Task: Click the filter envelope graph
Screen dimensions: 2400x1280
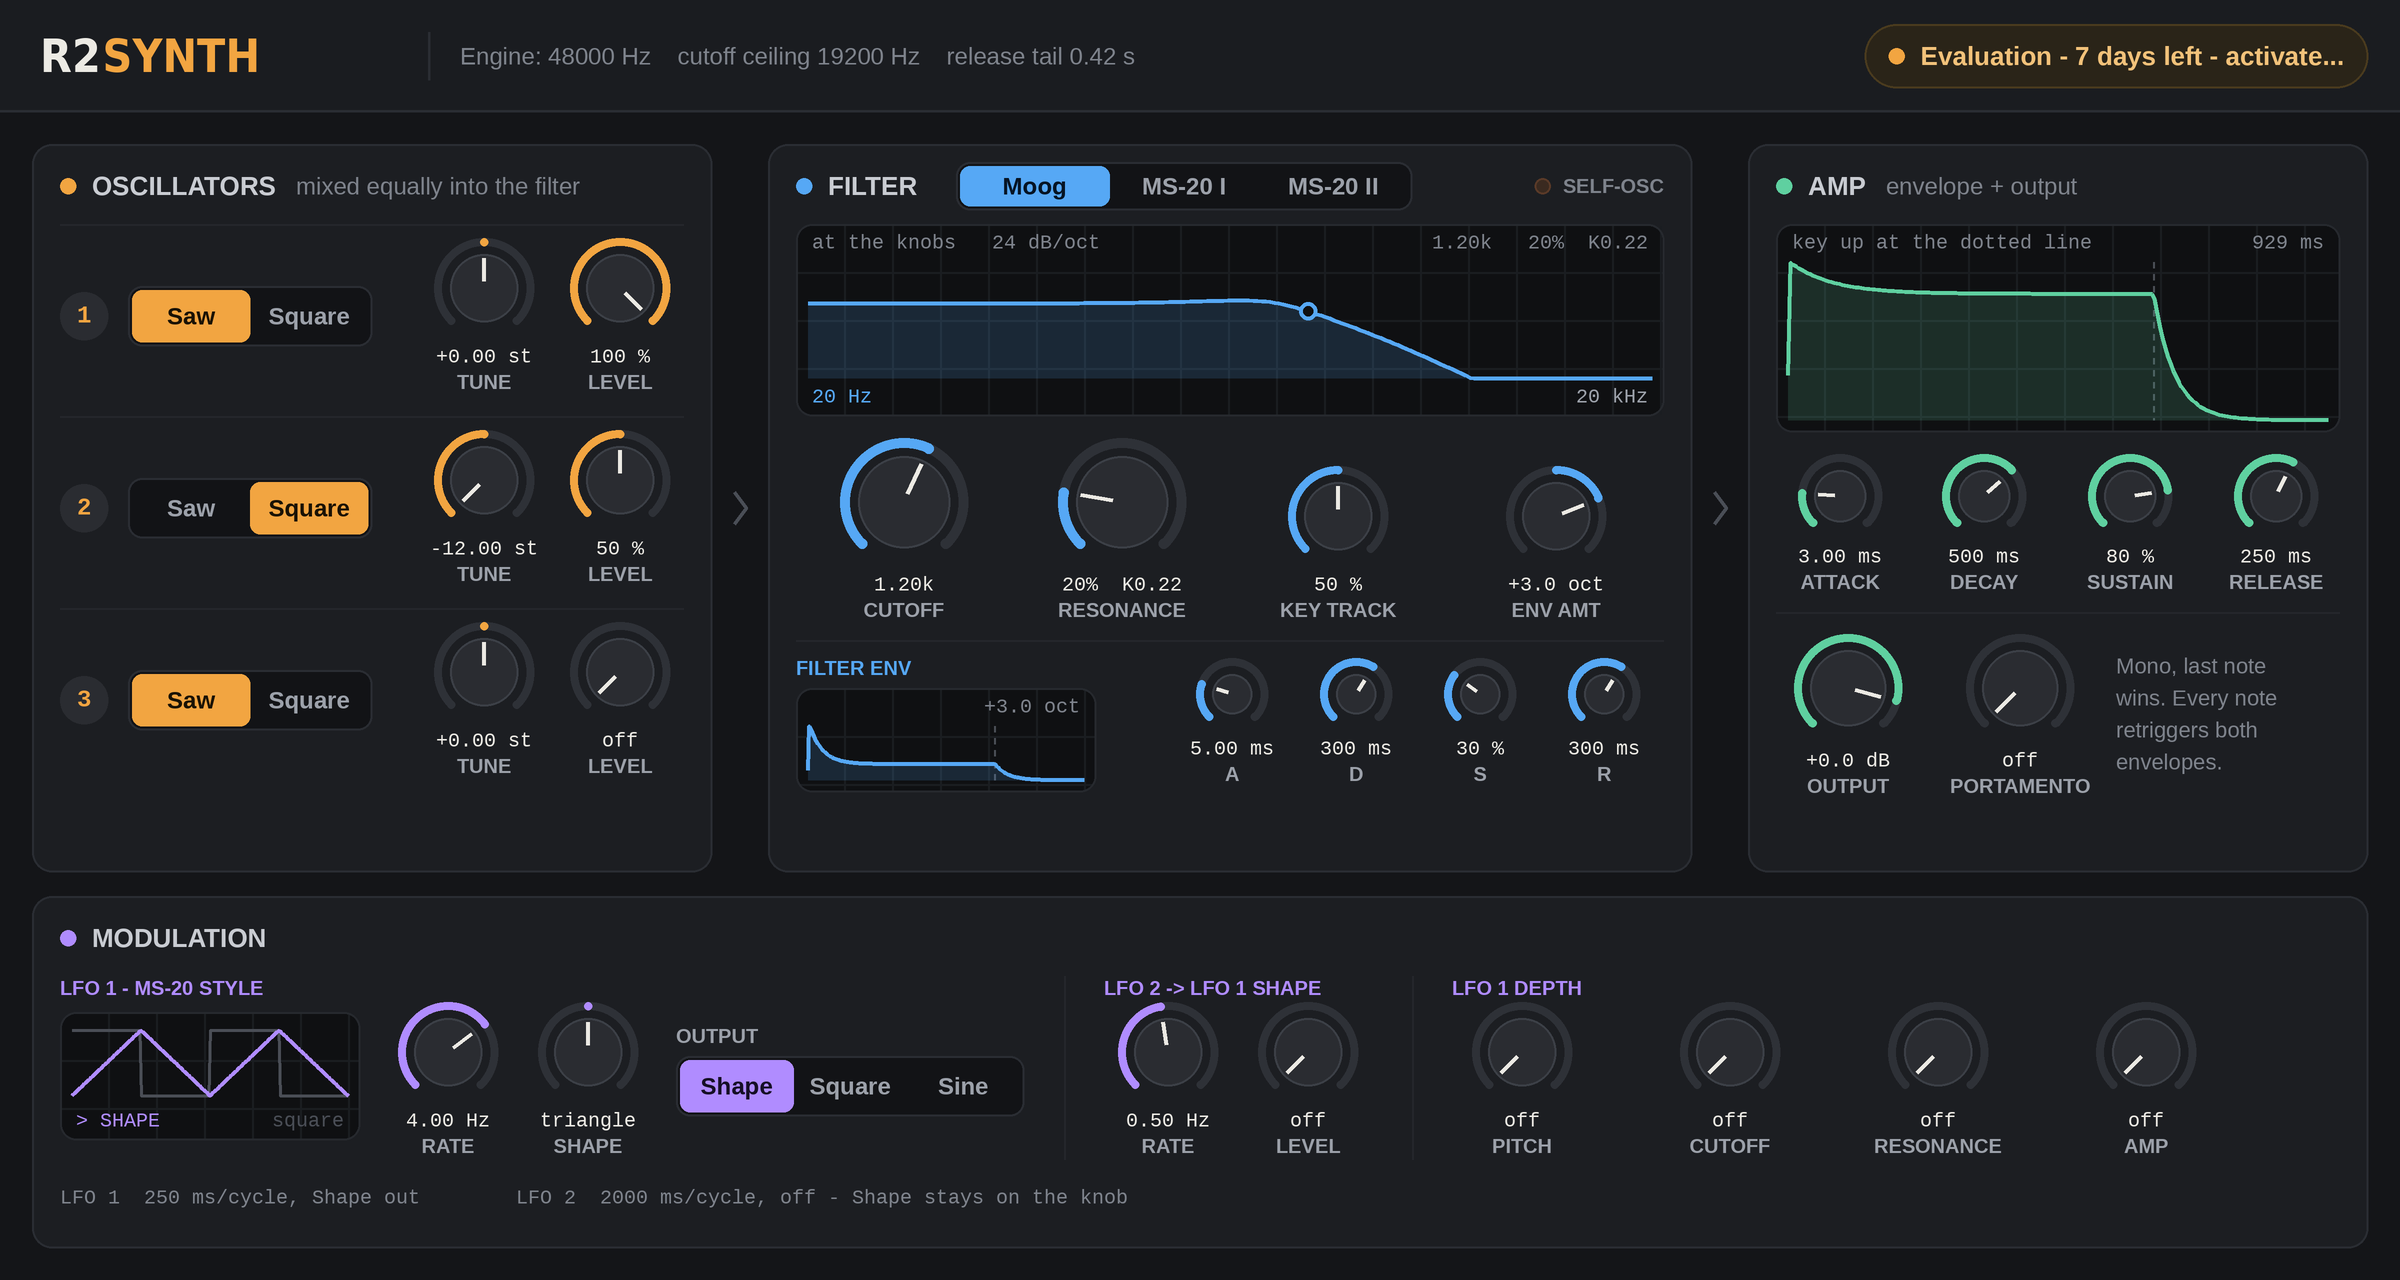Action: click(x=946, y=740)
